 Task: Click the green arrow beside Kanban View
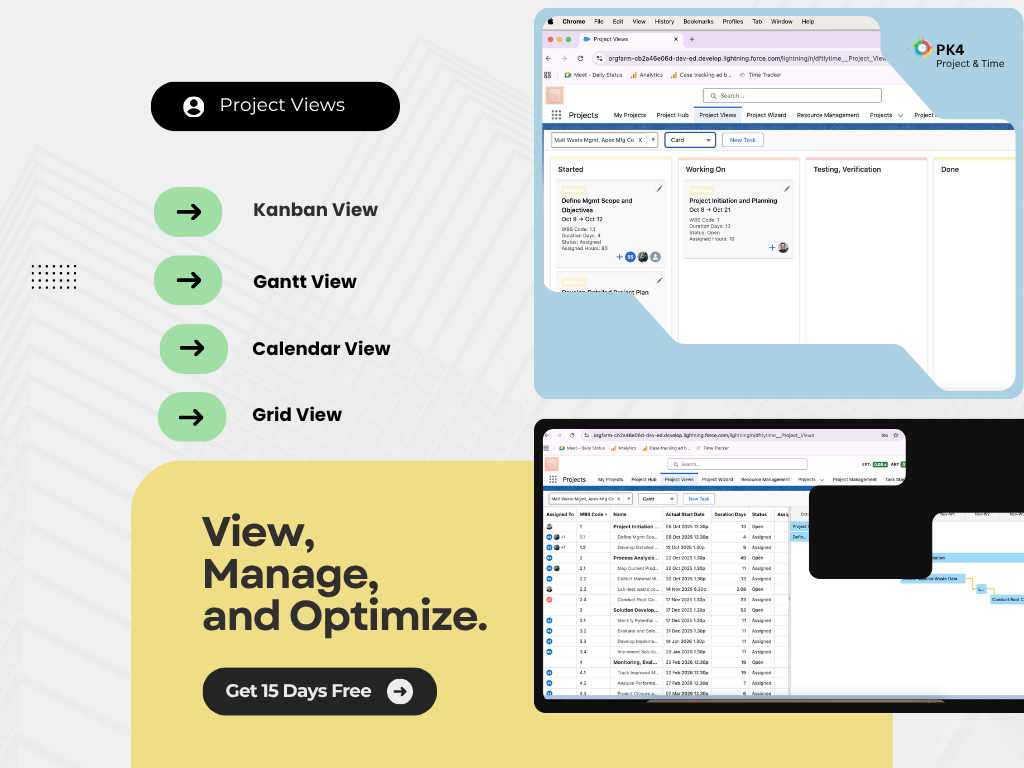click(188, 212)
